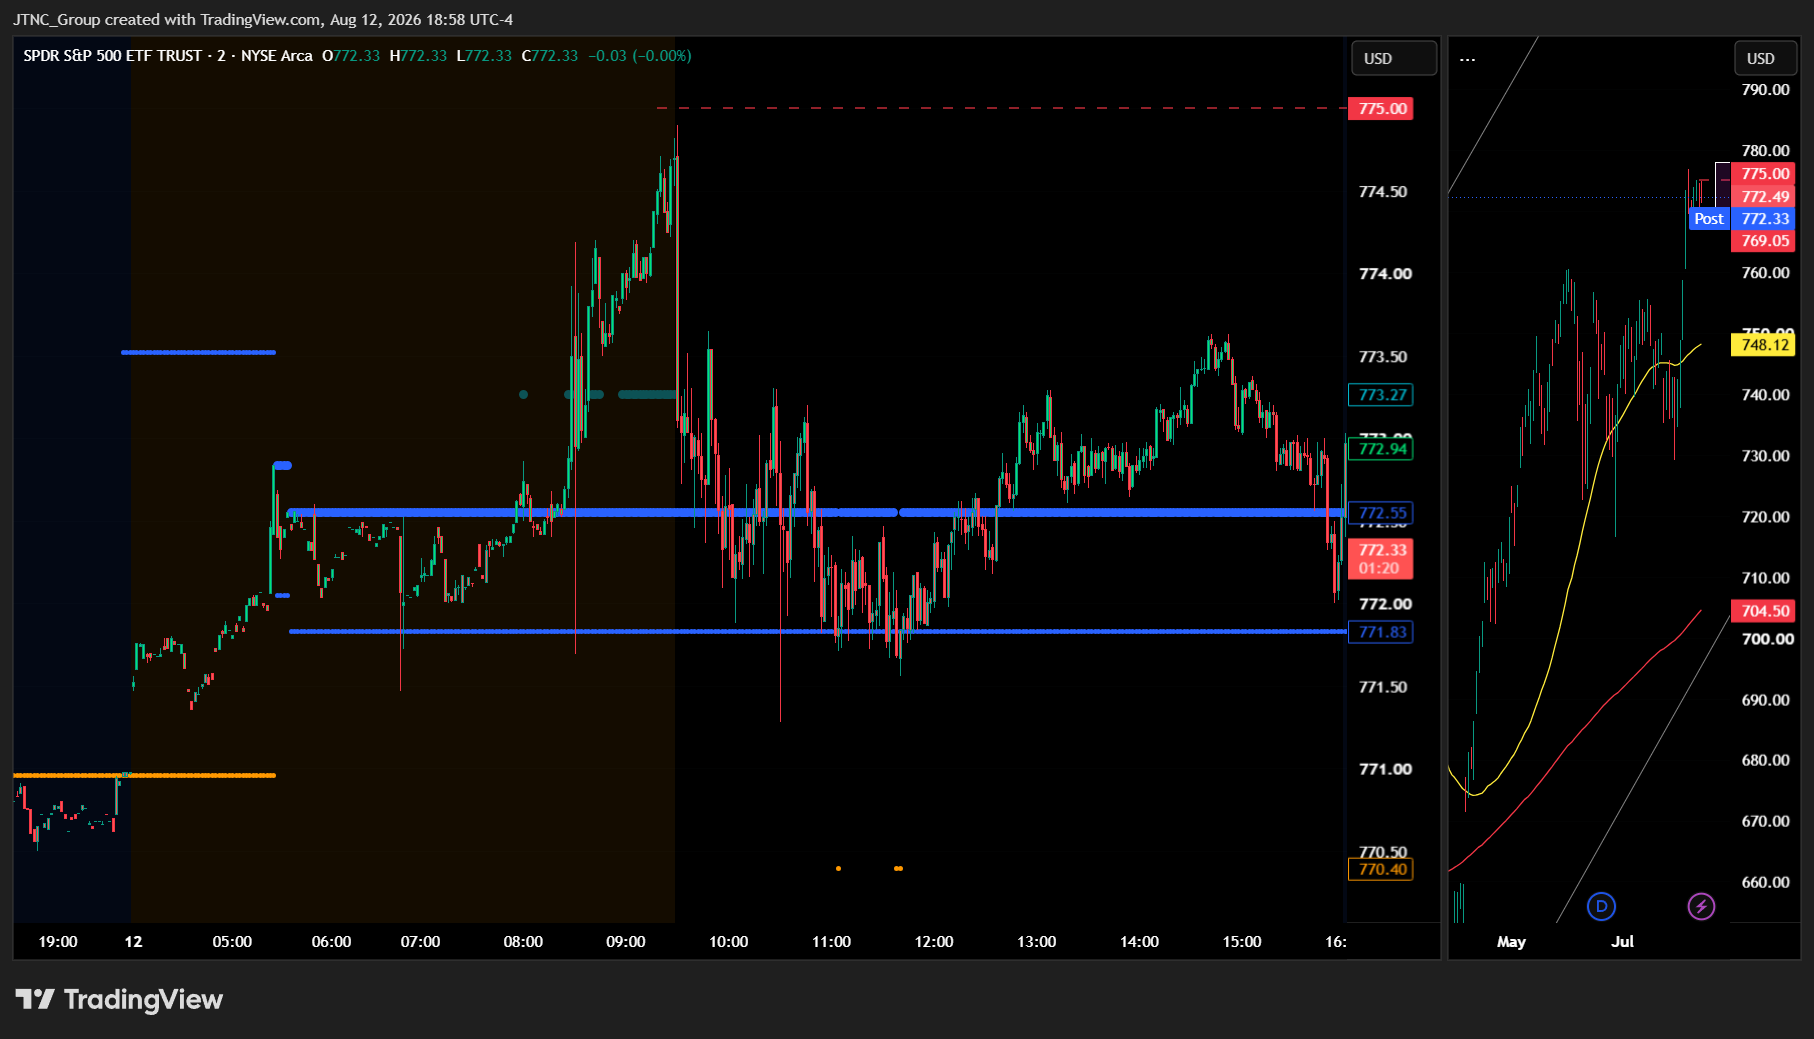Click the blue 772.55 price label
This screenshot has width=1814, height=1039.
click(x=1381, y=513)
